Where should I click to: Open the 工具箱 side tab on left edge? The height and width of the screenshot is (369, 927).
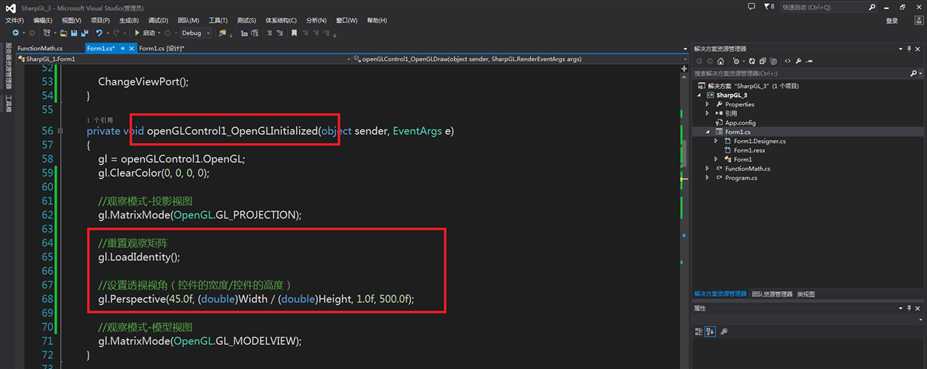point(9,103)
